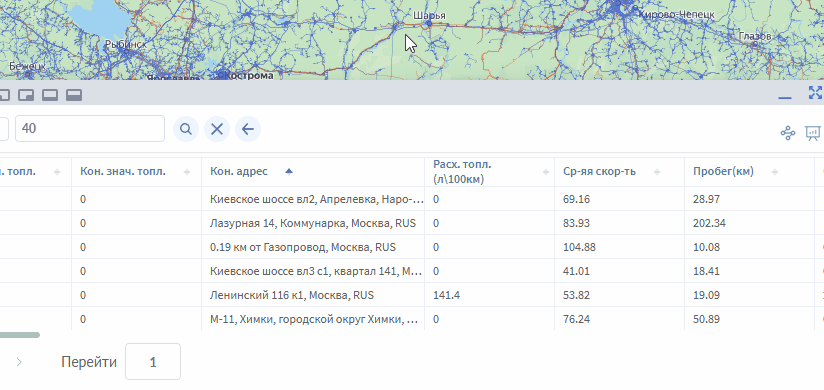Screen dimensions: 824x390
Task: Click average speed value 41.01
Action: [x=576, y=272]
